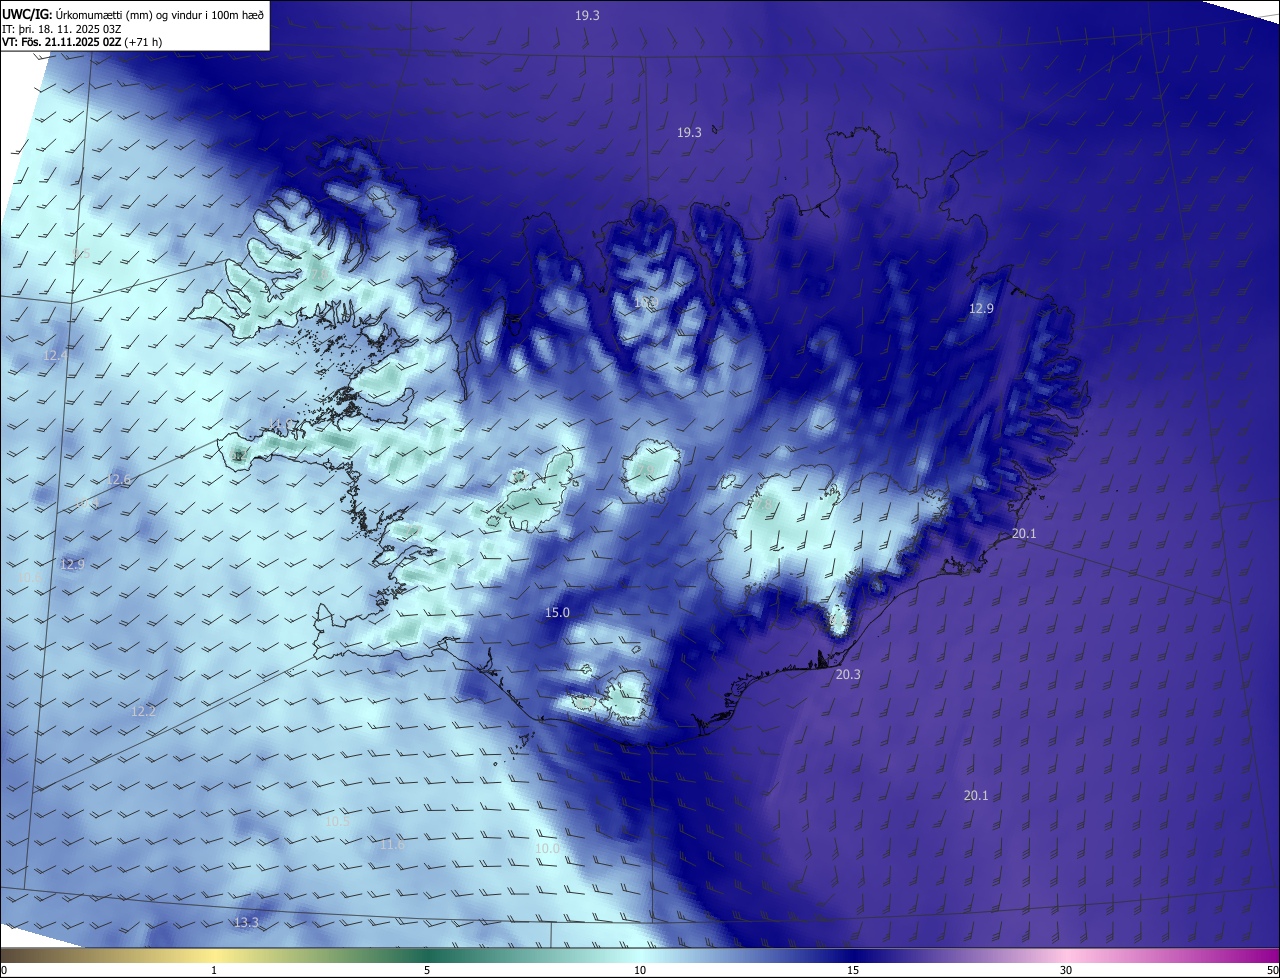Click the 15.0 value label on the map
This screenshot has height=978, width=1280.
click(x=557, y=613)
